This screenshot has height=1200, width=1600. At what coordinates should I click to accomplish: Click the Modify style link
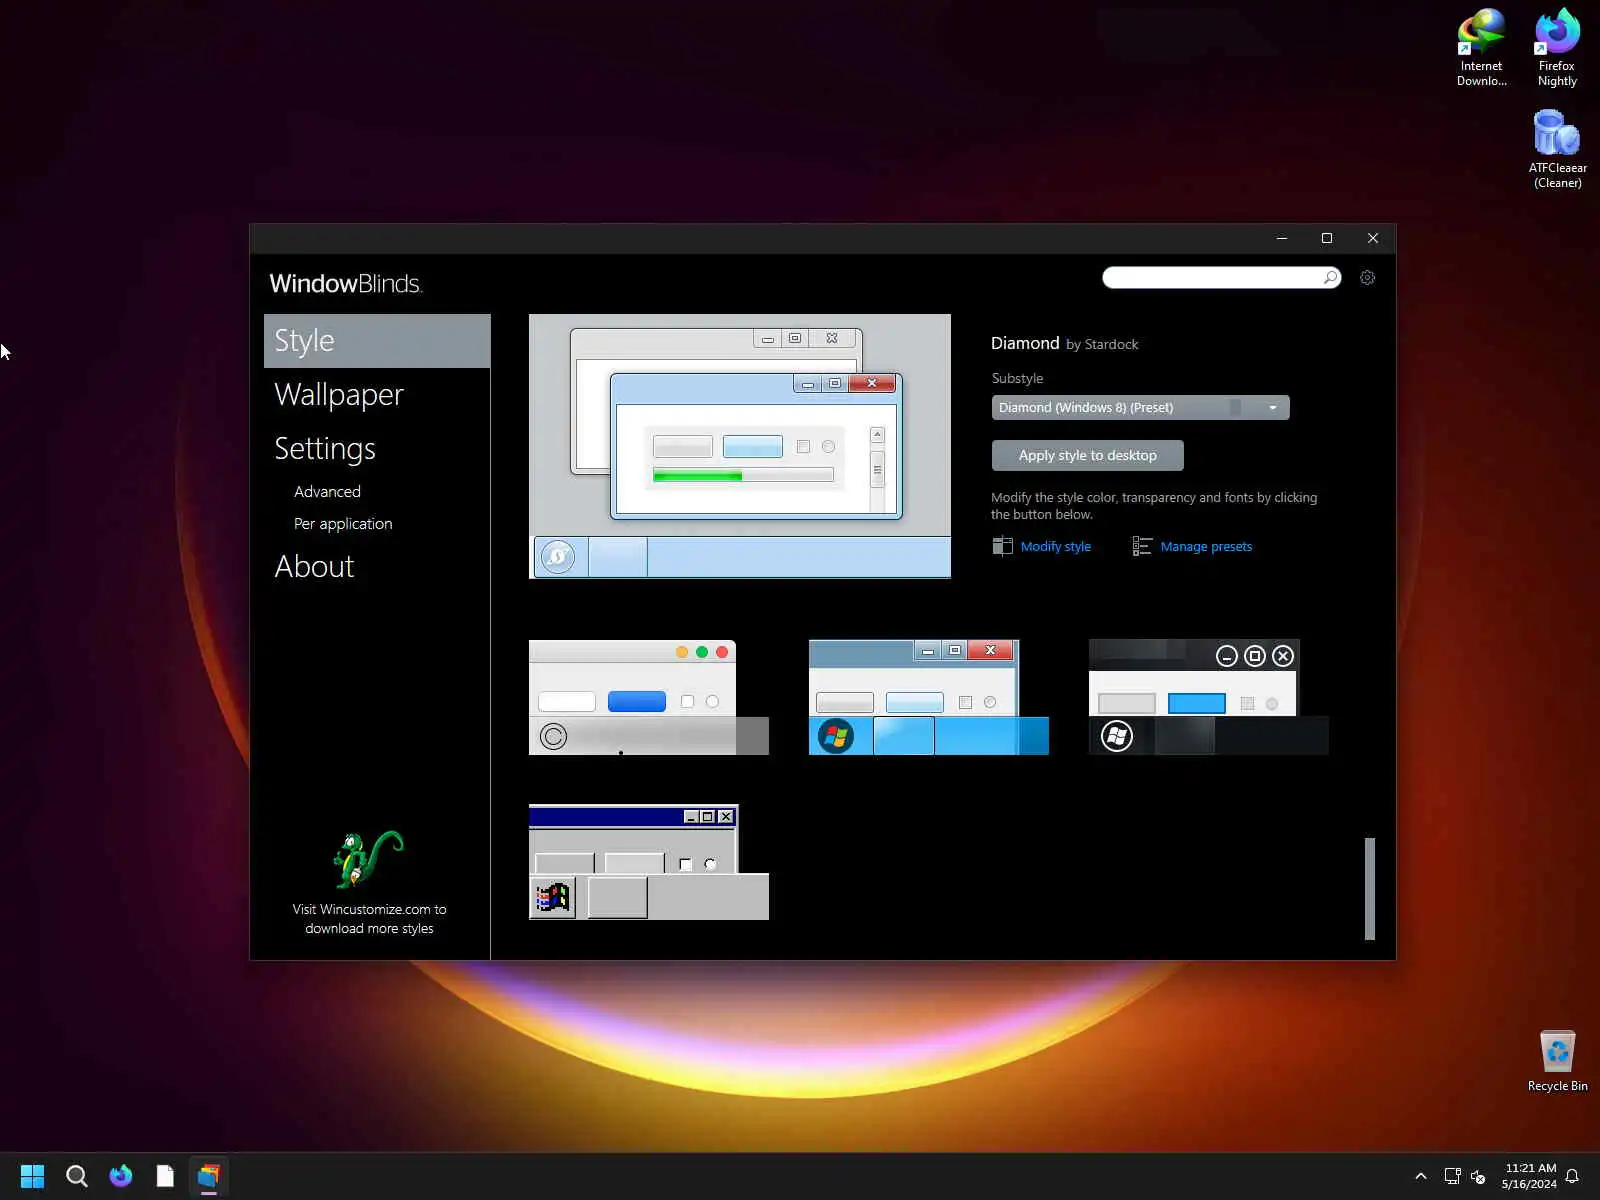tap(1055, 547)
